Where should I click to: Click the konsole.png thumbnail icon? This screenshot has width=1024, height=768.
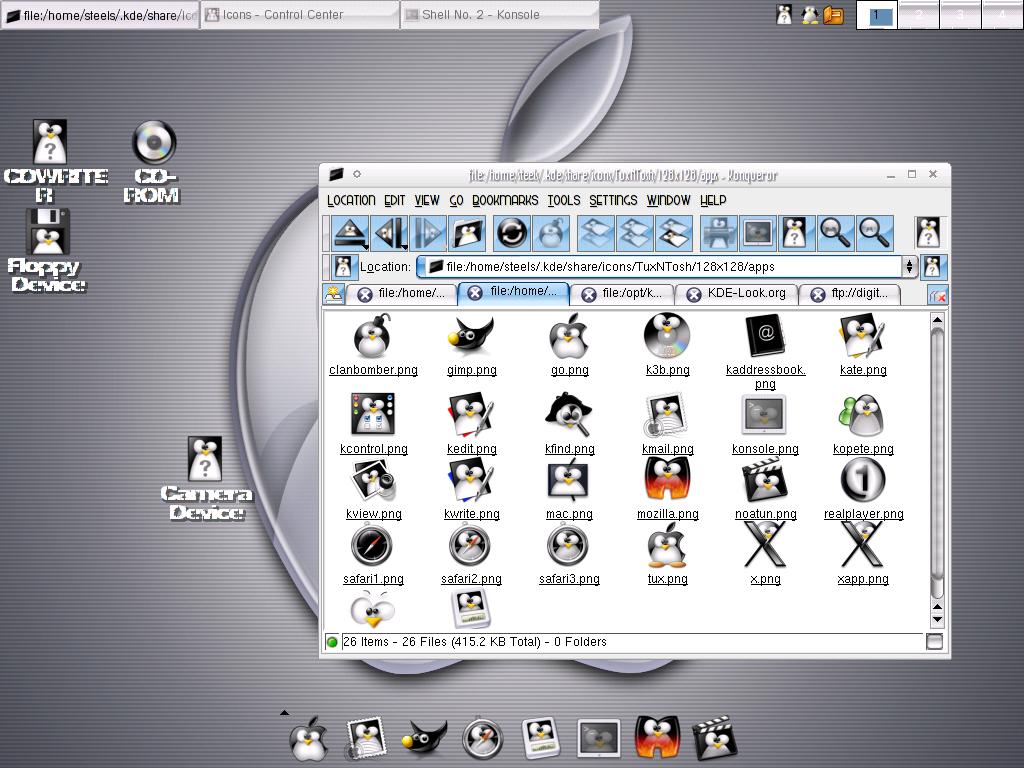coord(765,415)
